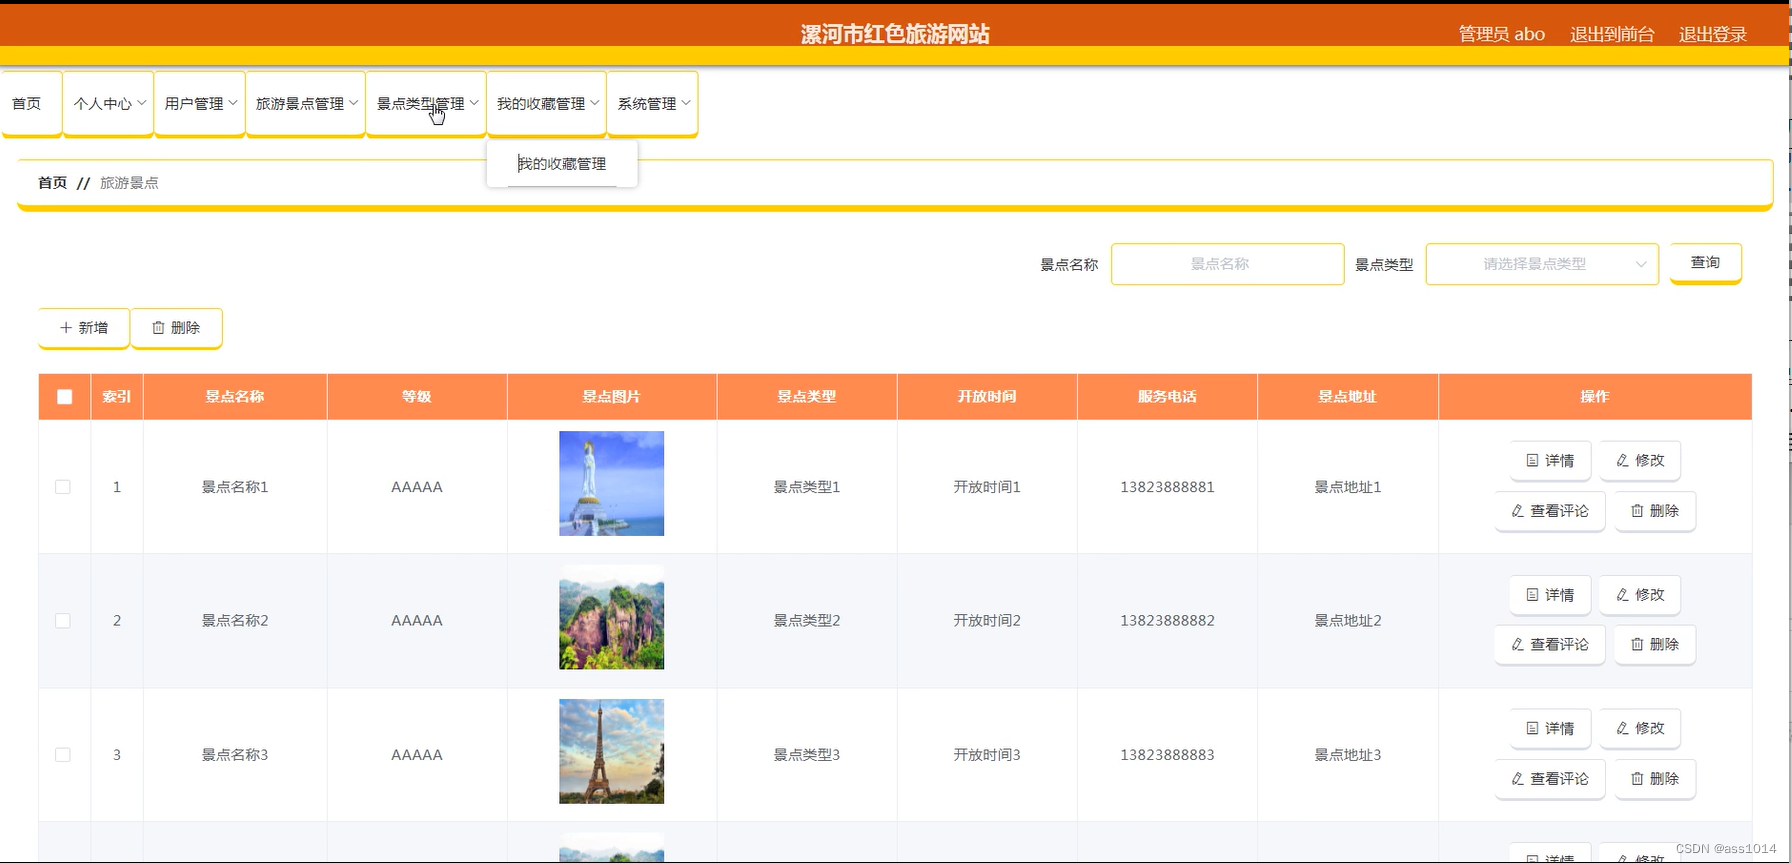Go to the 首页 nav item
This screenshot has width=1792, height=863.
pyautogui.click(x=32, y=104)
